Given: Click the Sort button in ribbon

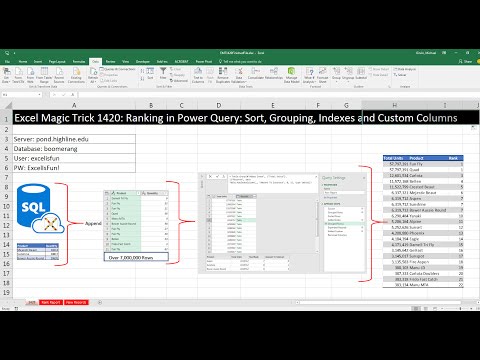Looking at the screenshot, I should 150,74.
